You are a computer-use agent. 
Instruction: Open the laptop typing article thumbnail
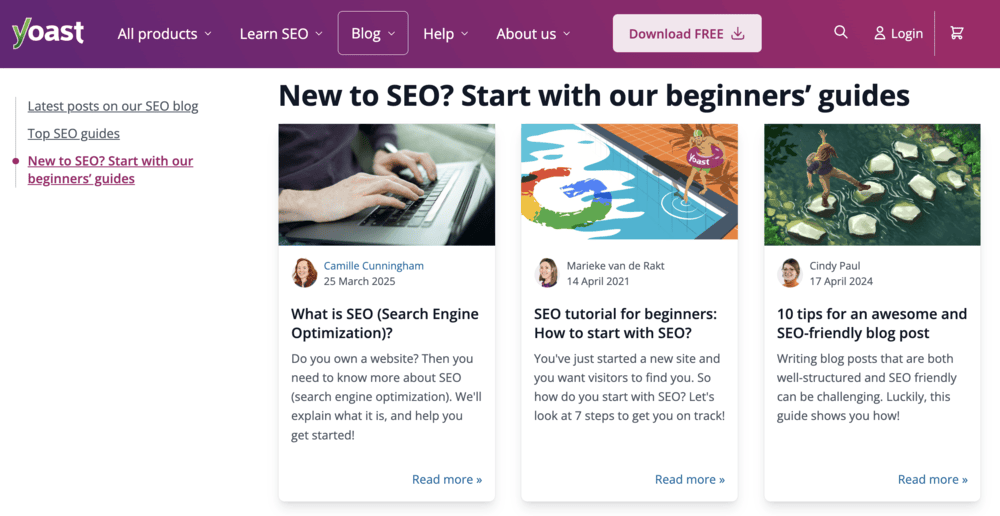[387, 184]
